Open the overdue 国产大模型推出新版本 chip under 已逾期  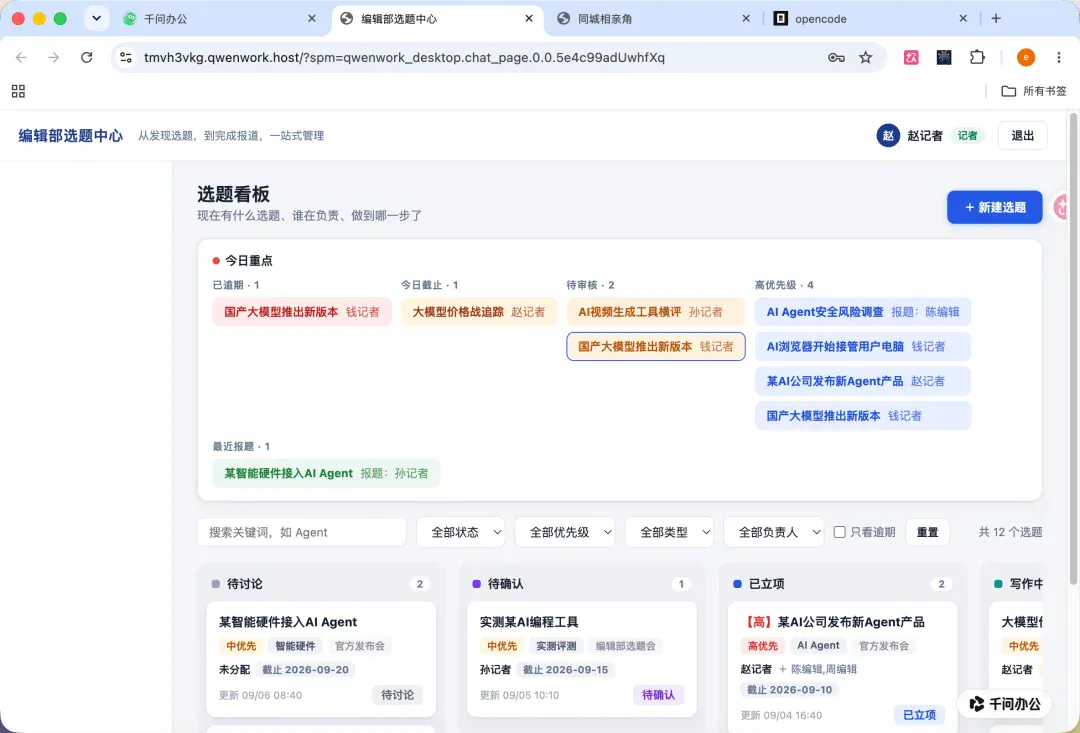(x=302, y=311)
